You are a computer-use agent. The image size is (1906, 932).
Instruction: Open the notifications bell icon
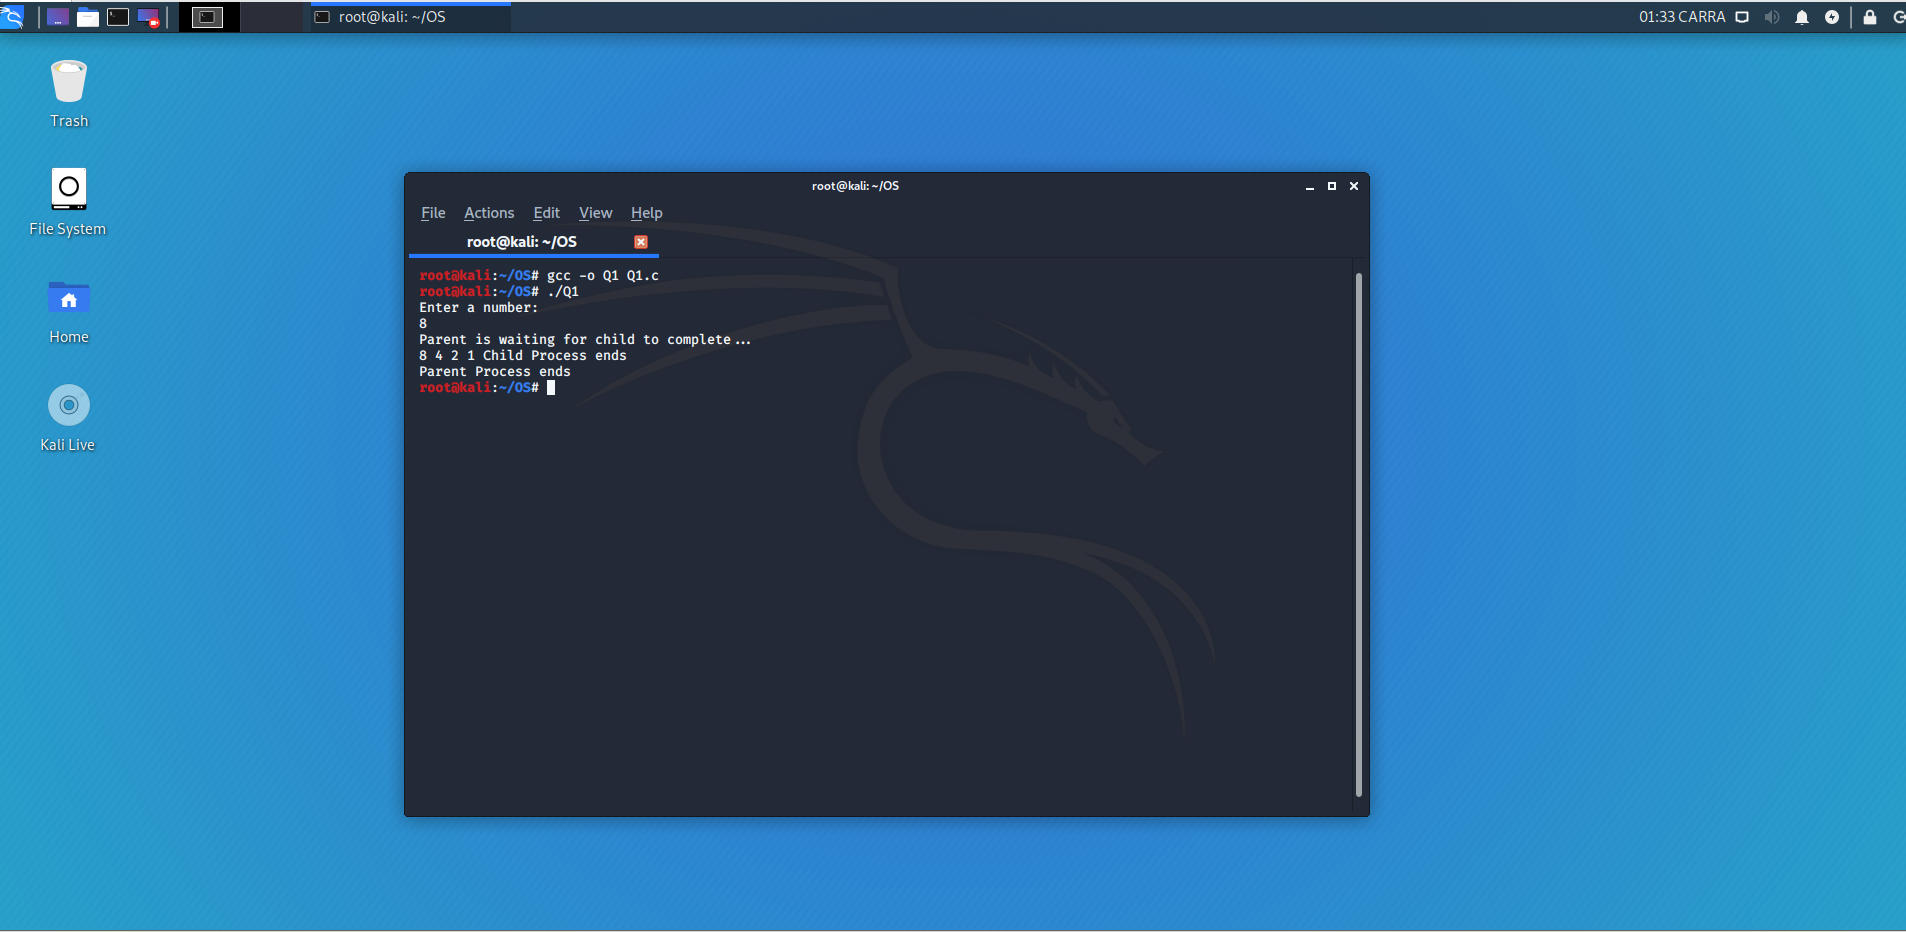coord(1802,17)
